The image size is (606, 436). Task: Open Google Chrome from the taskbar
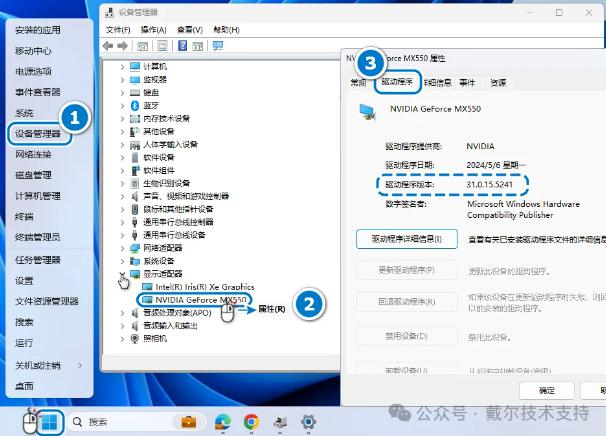pos(252,422)
